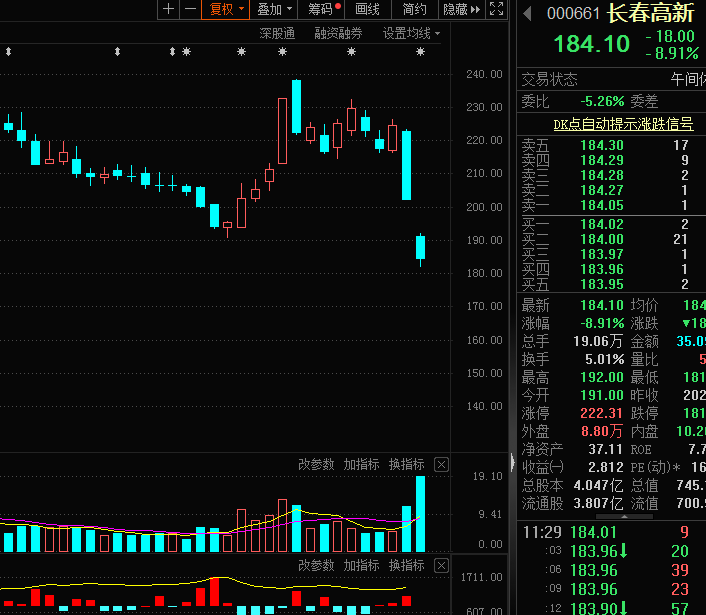The image size is (706, 615).
Task: Click the plus zoom-in icon in toolbar
Action: [x=168, y=9]
